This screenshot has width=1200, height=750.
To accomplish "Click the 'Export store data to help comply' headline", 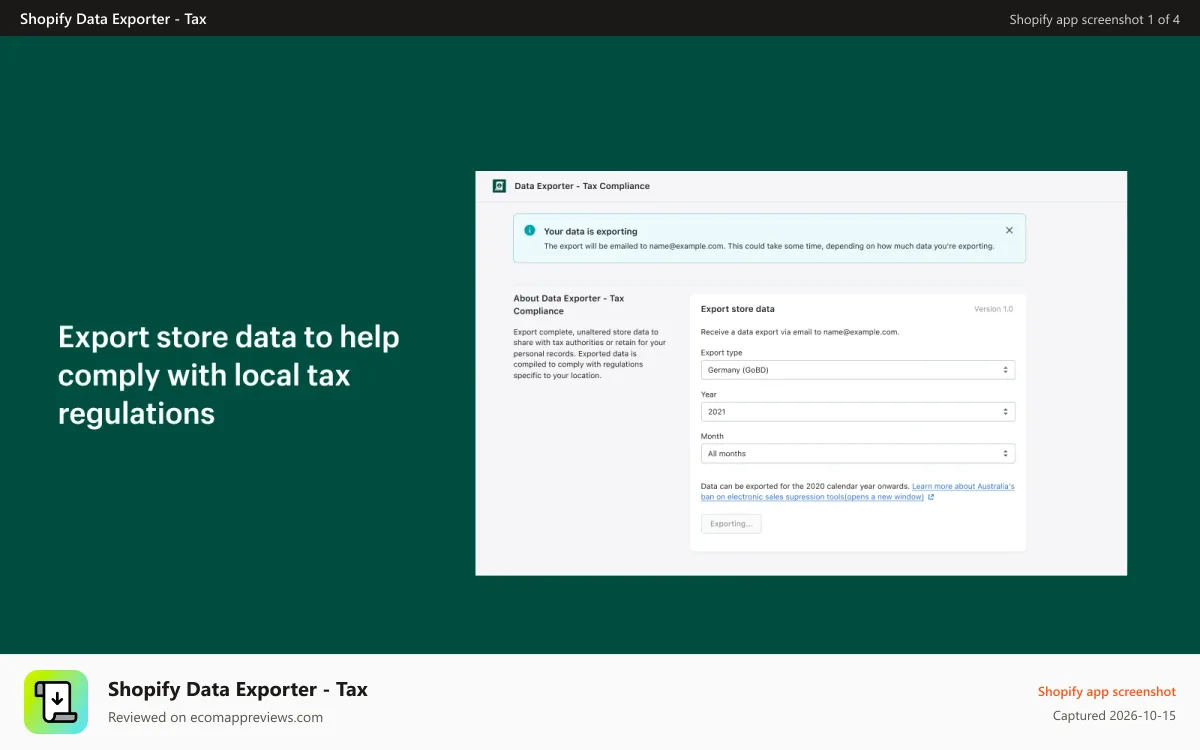I will 229,375.
